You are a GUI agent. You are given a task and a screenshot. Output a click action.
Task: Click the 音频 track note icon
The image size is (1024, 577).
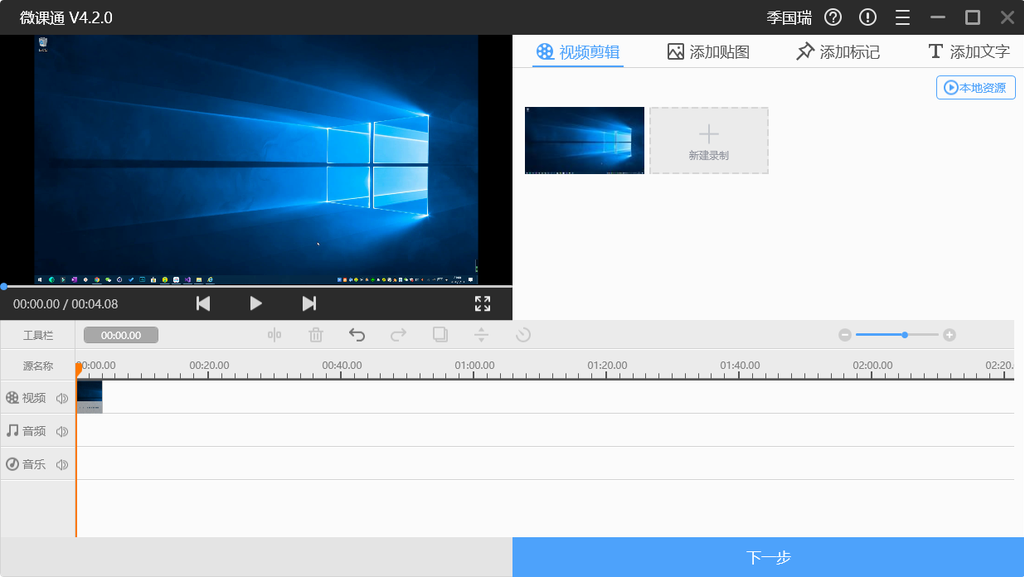coord(12,431)
